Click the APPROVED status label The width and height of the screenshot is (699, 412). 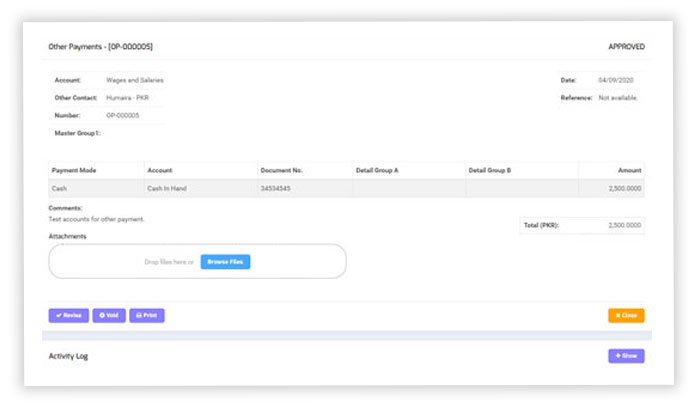[x=626, y=46]
